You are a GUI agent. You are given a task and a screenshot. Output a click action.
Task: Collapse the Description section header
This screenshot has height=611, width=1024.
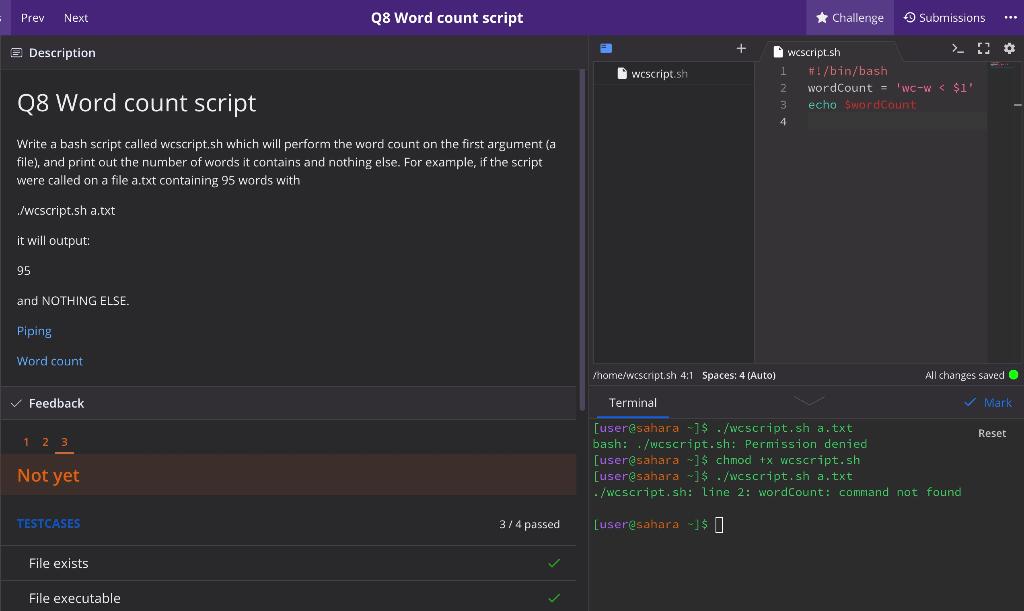pyautogui.click(x=61, y=52)
